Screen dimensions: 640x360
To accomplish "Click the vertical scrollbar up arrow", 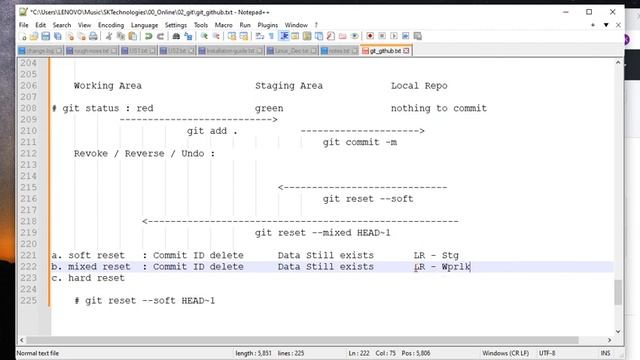I will pos(618,62).
